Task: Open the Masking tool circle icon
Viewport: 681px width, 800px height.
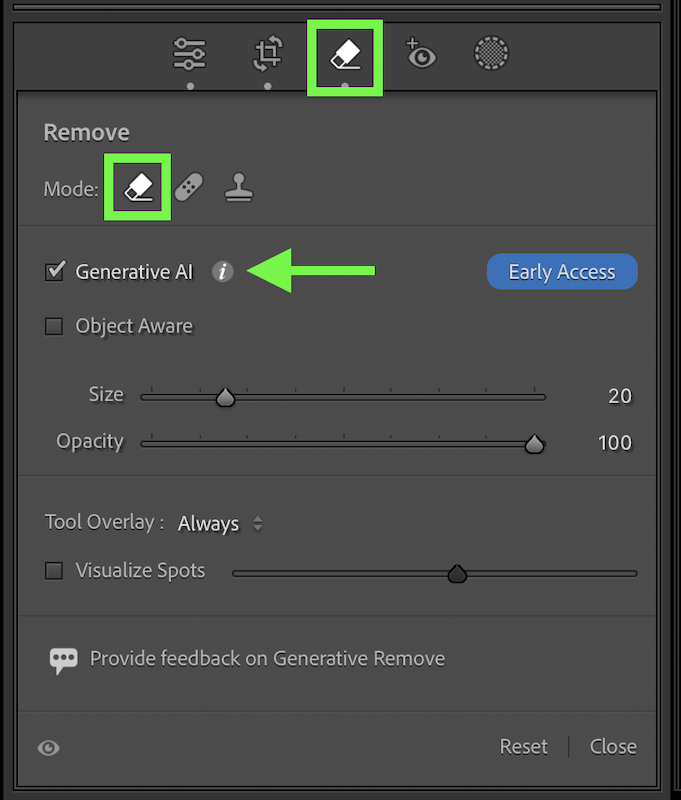Action: (x=491, y=53)
